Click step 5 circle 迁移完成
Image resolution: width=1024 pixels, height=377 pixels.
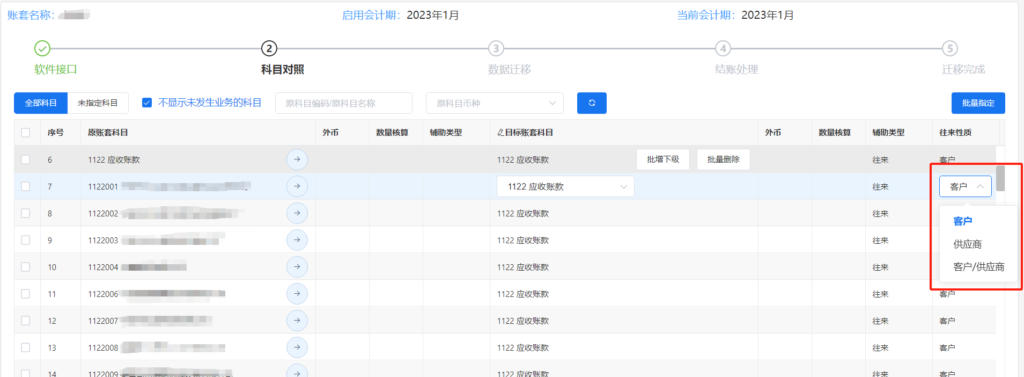coord(950,48)
